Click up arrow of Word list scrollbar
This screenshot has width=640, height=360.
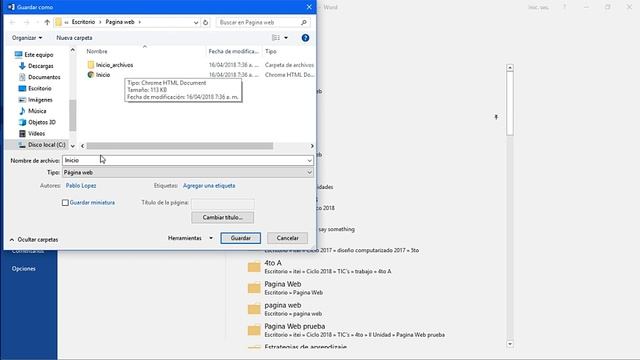(510, 67)
